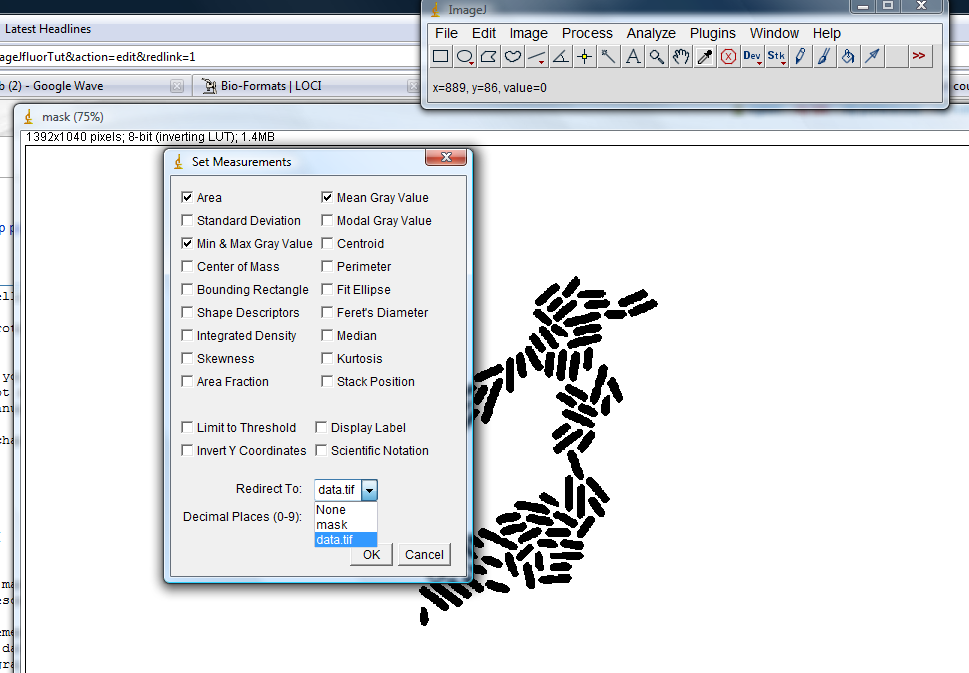The width and height of the screenshot is (969, 673).
Task: Select the Oval selection tool
Action: coord(465,57)
